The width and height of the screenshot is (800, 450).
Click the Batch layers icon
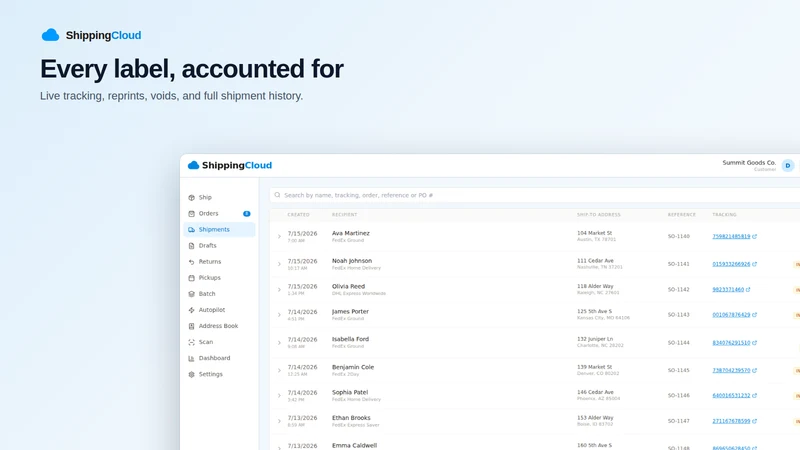(x=191, y=294)
